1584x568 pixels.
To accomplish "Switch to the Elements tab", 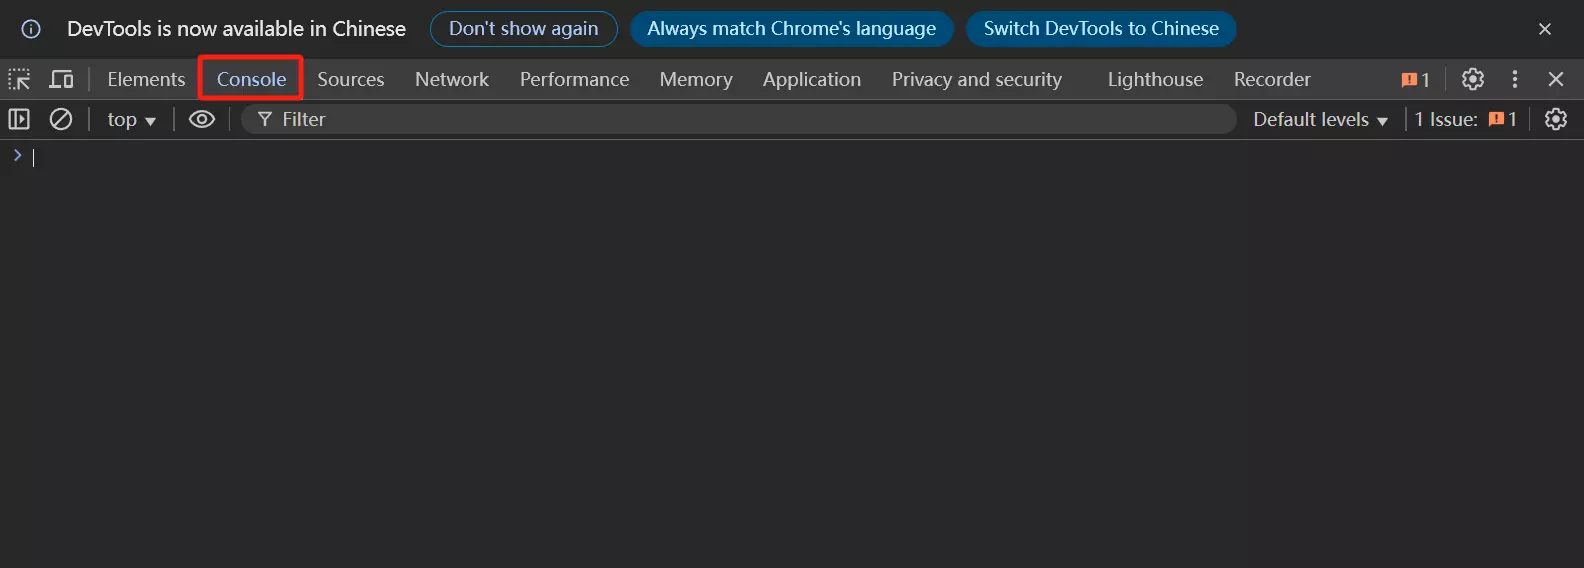I will [146, 79].
